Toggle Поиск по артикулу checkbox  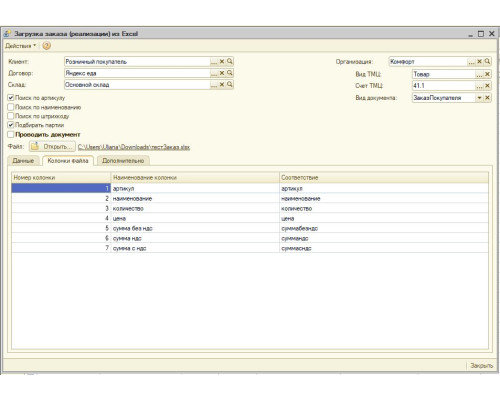[x=11, y=98]
